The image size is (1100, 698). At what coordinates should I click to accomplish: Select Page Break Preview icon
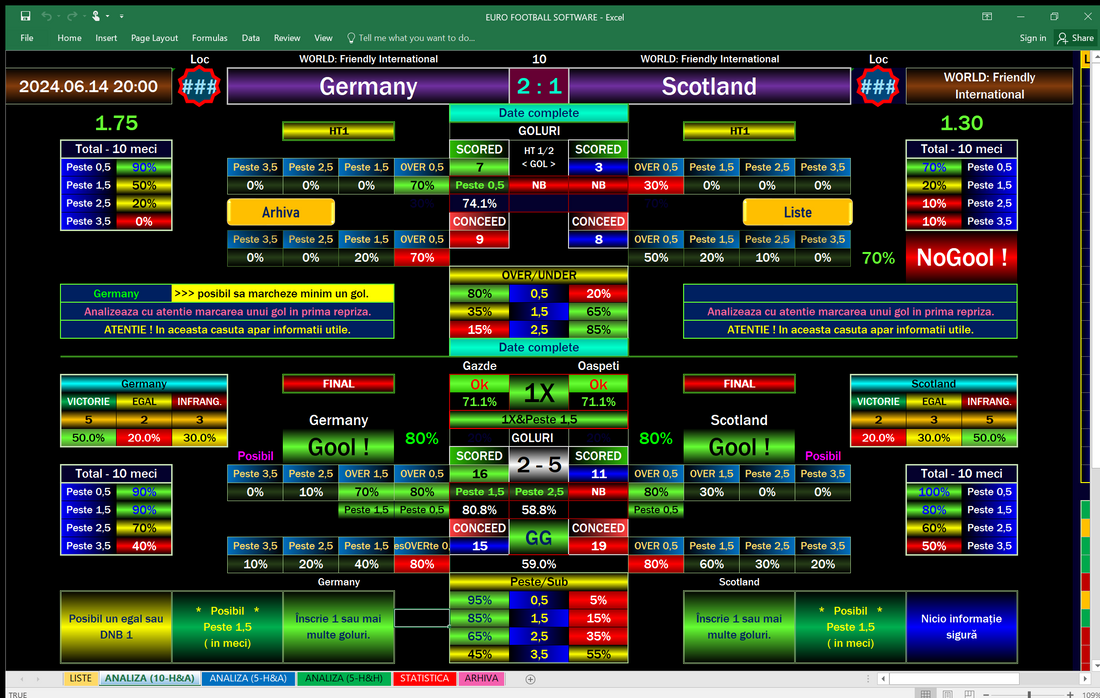coord(970,693)
